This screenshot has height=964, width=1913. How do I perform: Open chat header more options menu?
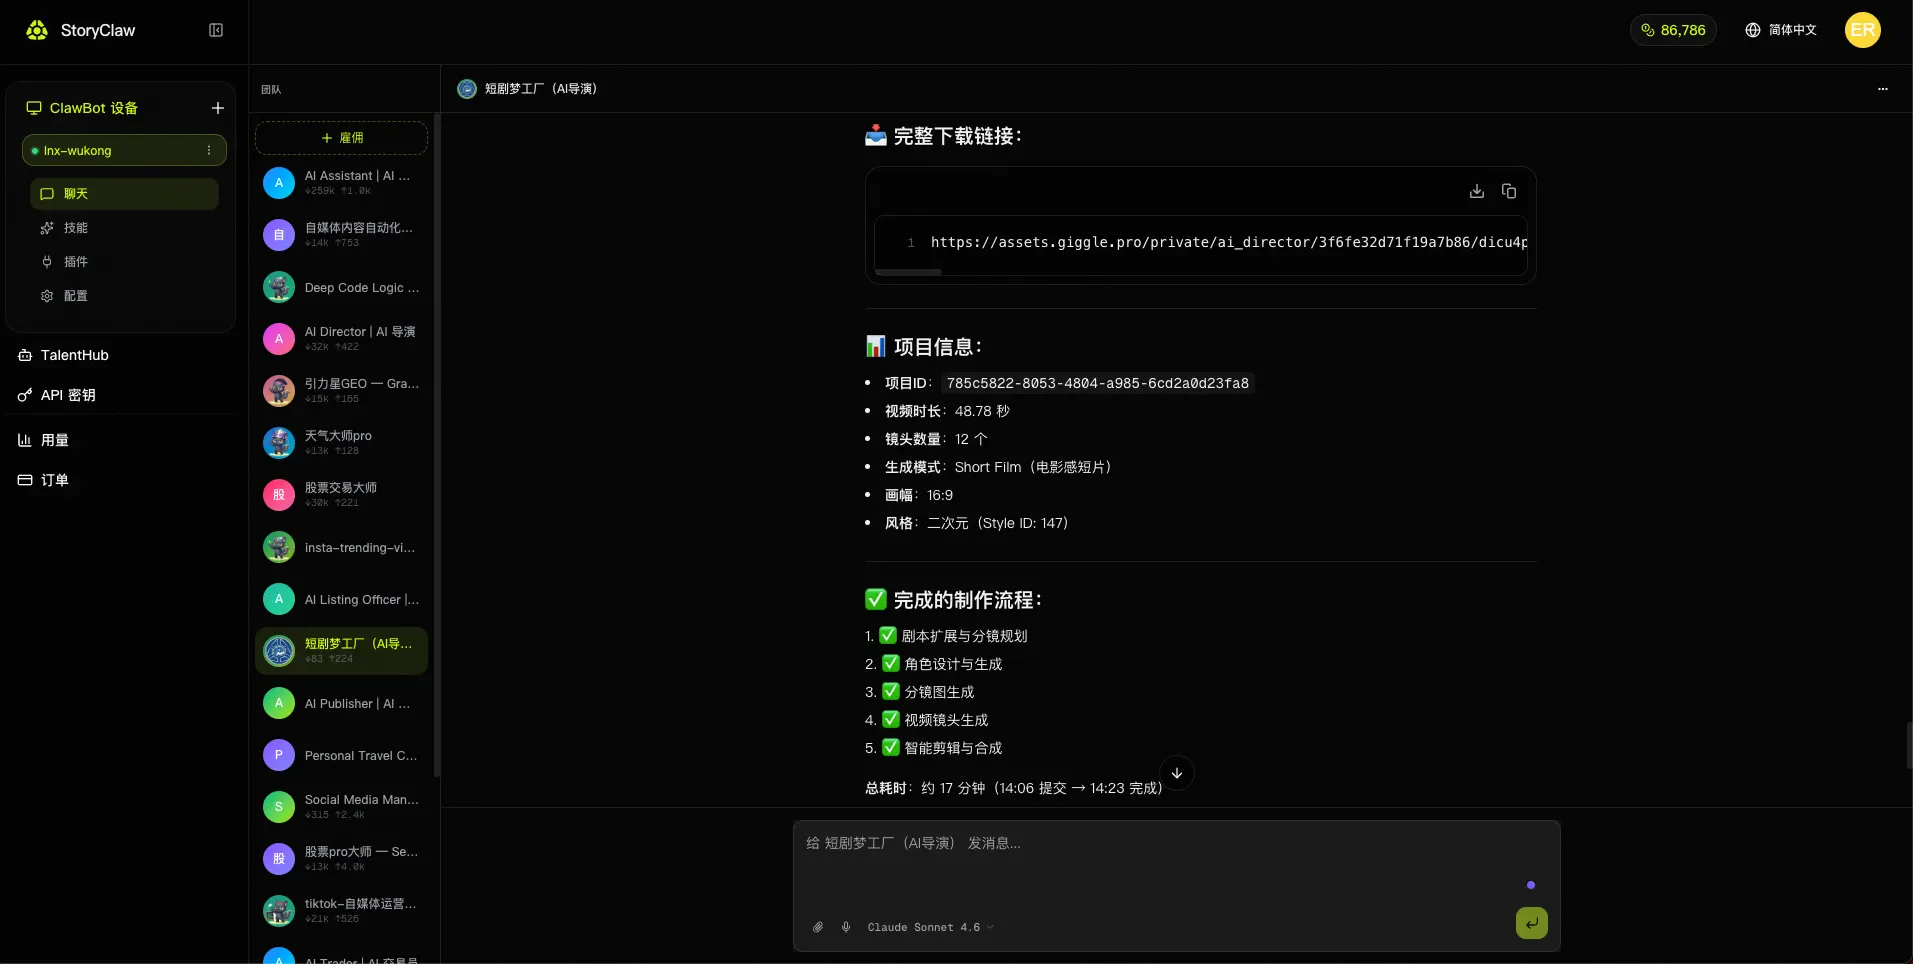click(1883, 89)
